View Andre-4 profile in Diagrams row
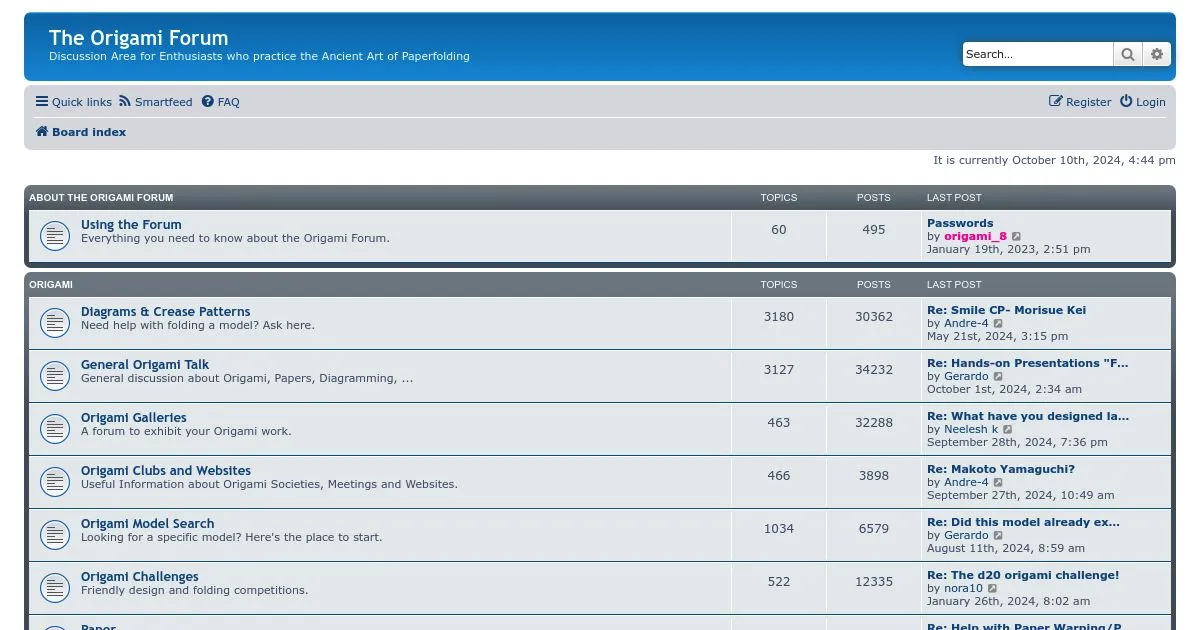Viewport: 1200px width, 630px height. [966, 324]
